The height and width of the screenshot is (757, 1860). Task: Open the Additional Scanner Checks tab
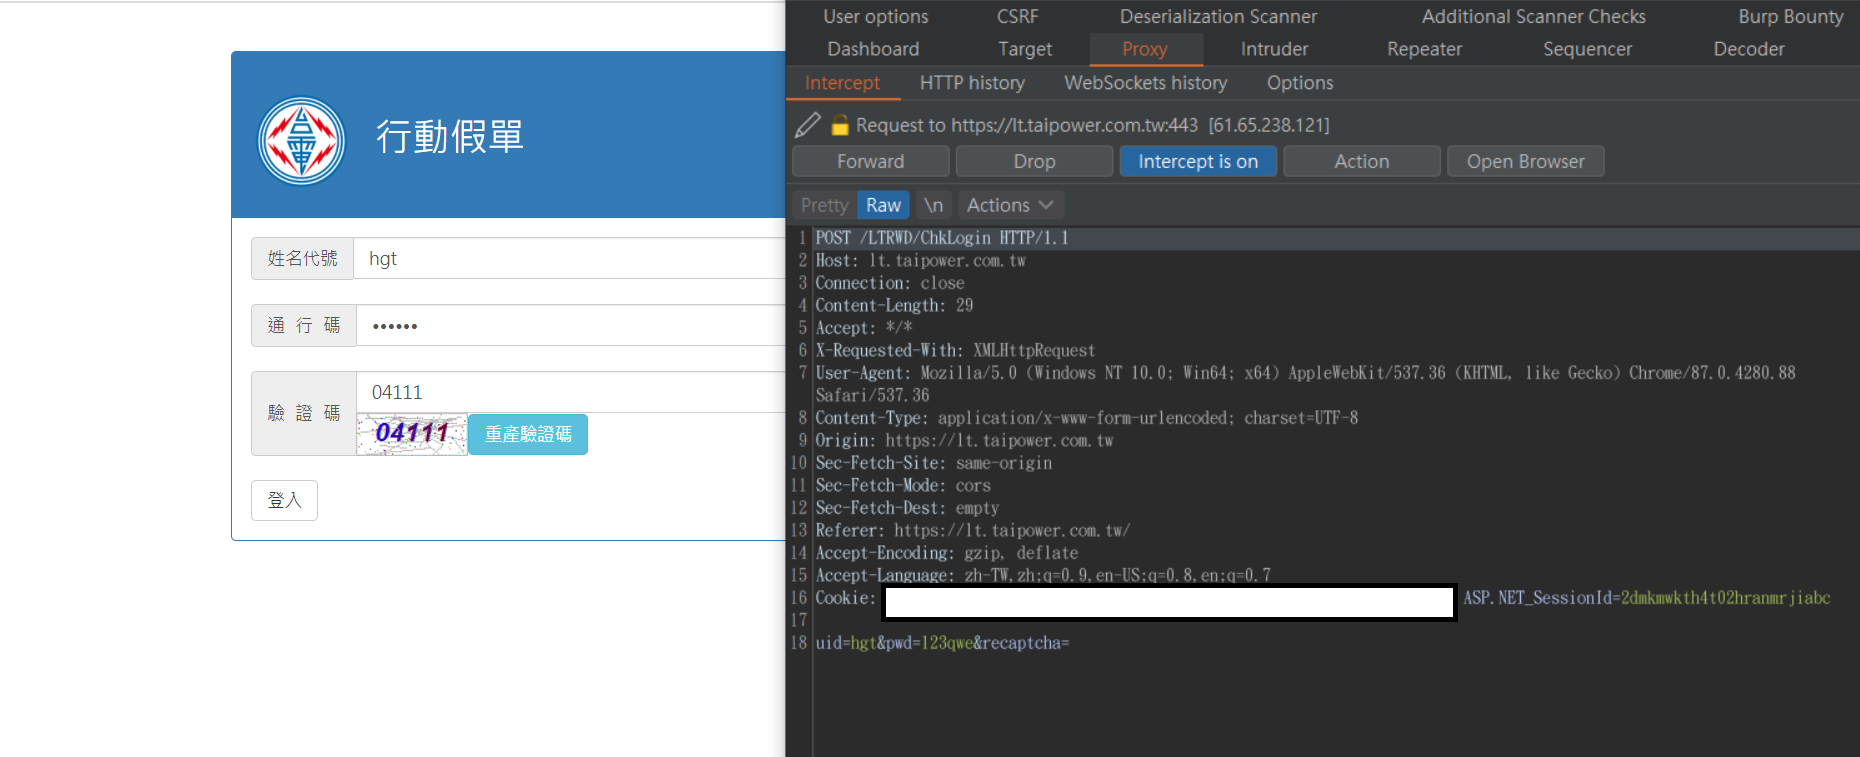(1534, 16)
